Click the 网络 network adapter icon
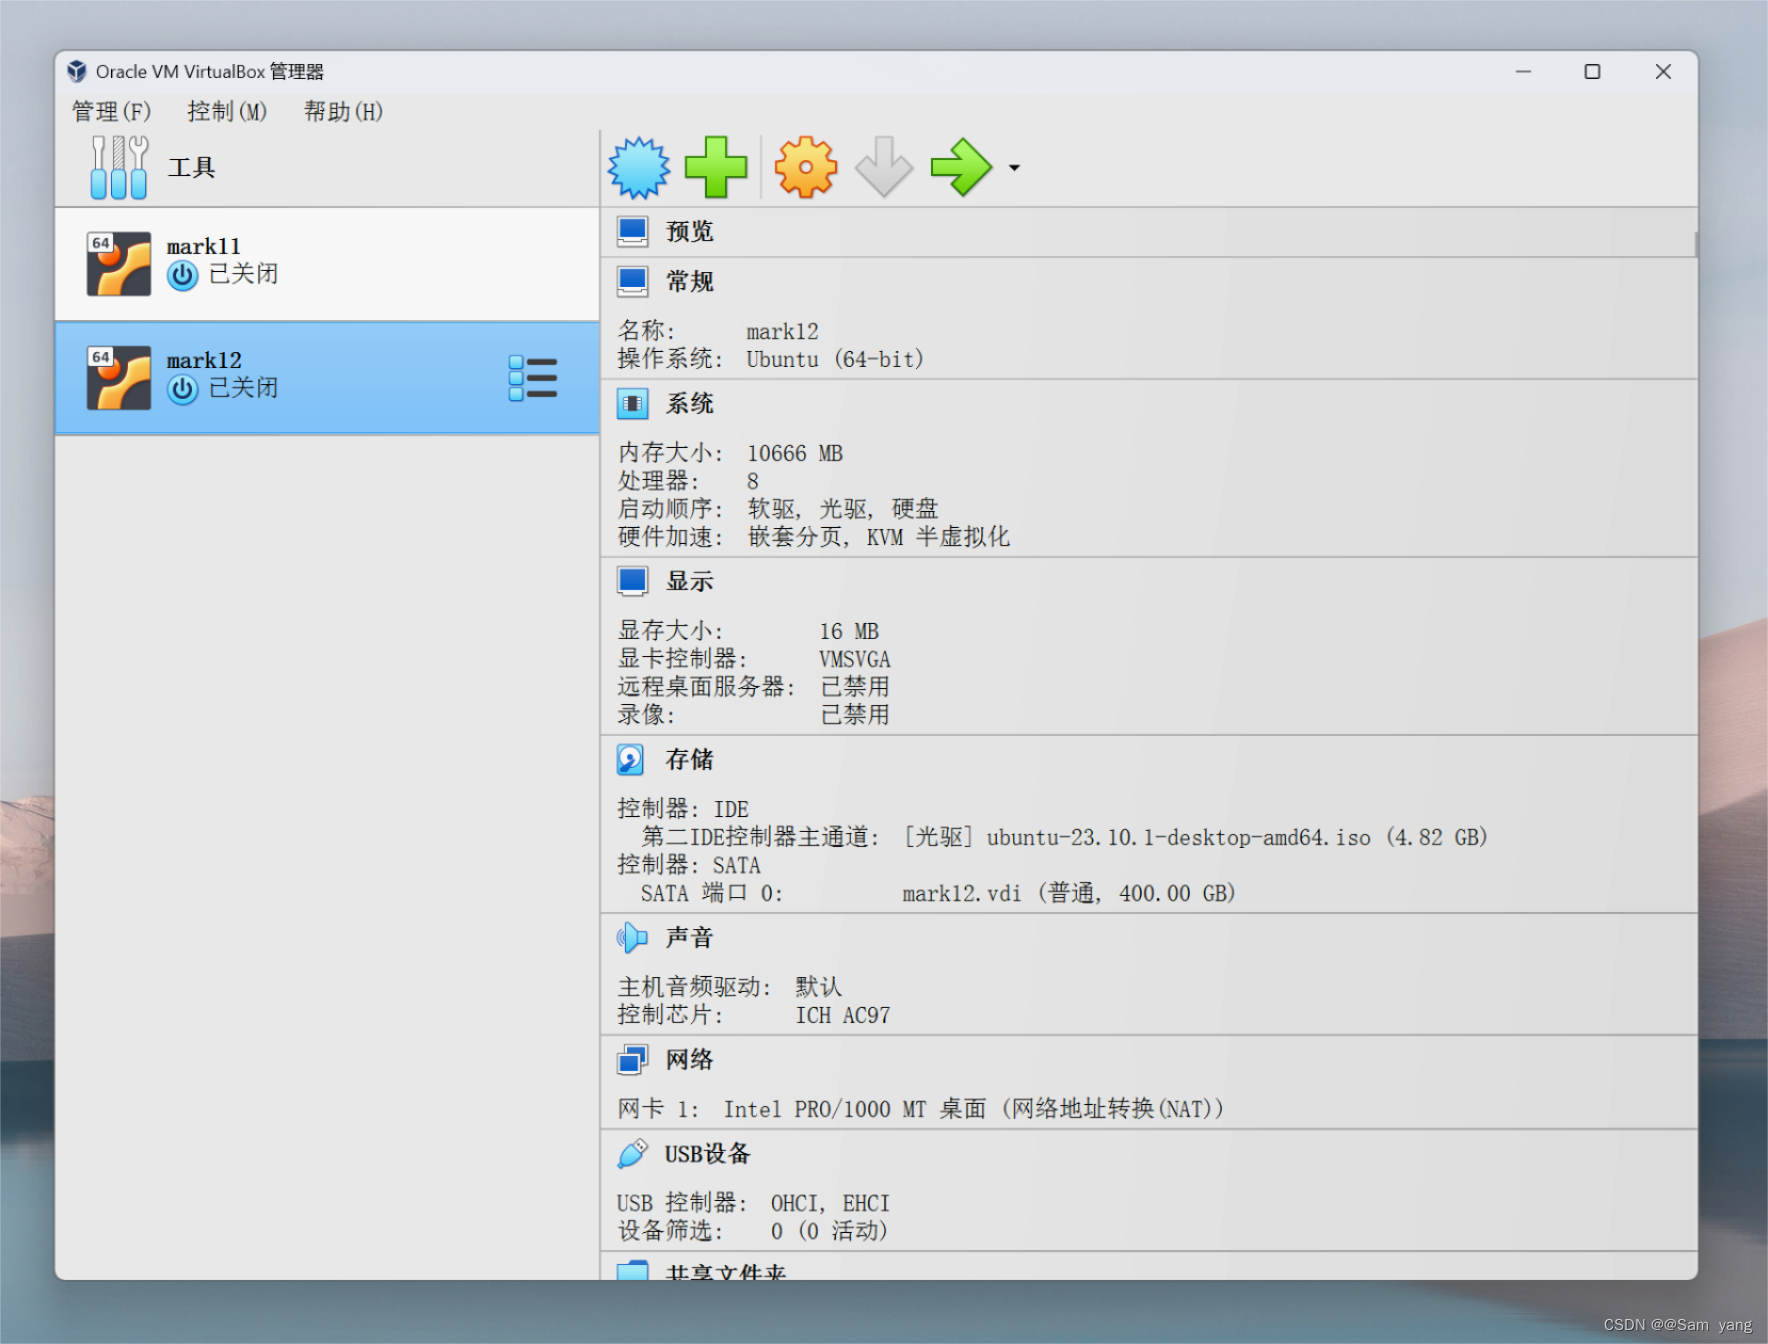This screenshot has height=1344, width=1768. pos(632,1060)
